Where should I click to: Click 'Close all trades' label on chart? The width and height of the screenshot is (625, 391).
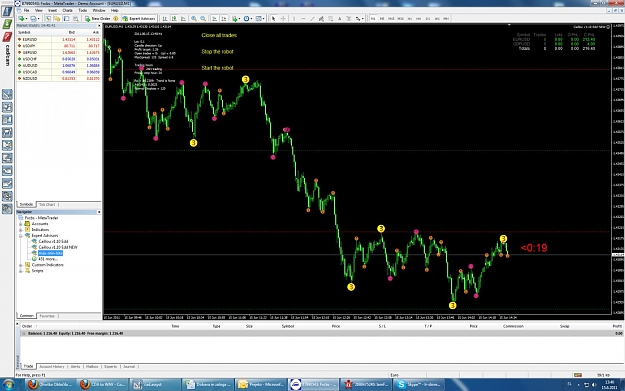pyautogui.click(x=219, y=35)
